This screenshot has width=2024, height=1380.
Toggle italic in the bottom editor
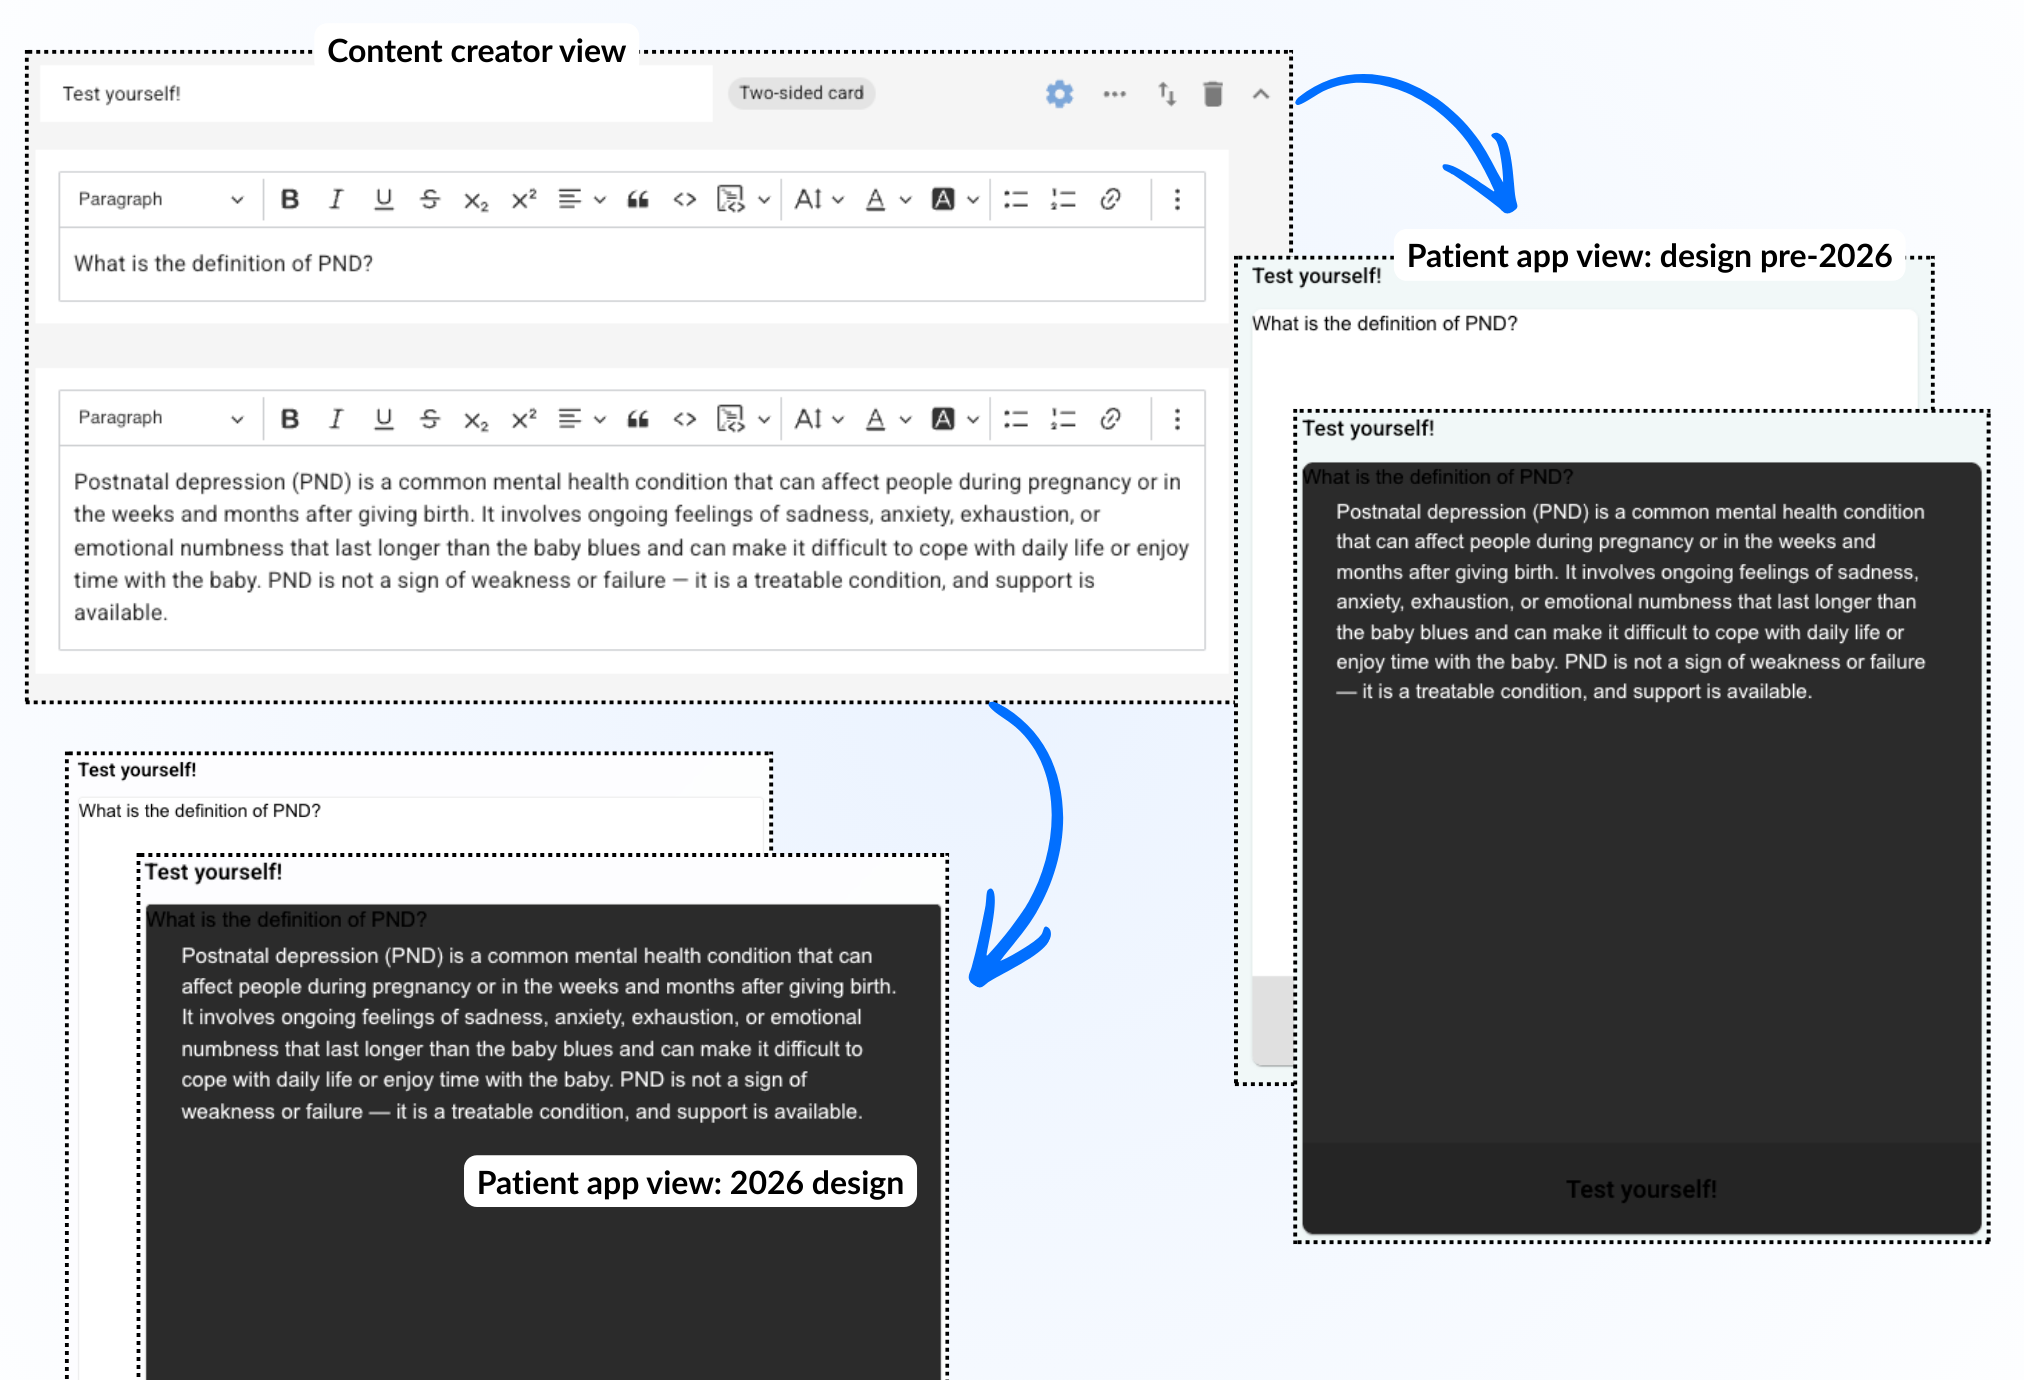coord(336,419)
